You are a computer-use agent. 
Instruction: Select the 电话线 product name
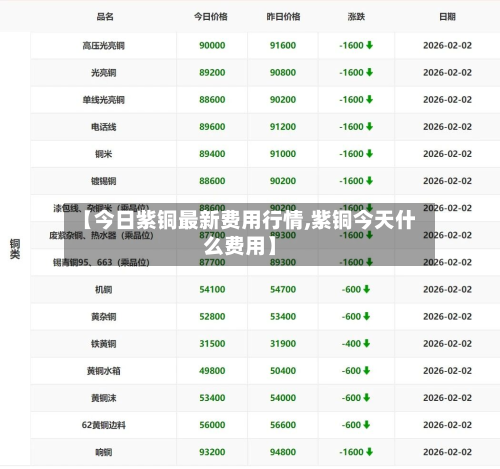(104, 127)
